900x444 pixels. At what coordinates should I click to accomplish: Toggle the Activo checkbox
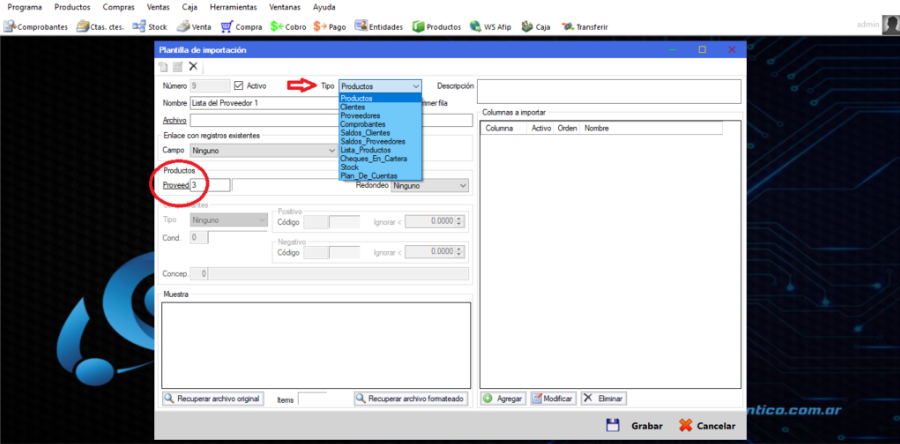click(238, 86)
